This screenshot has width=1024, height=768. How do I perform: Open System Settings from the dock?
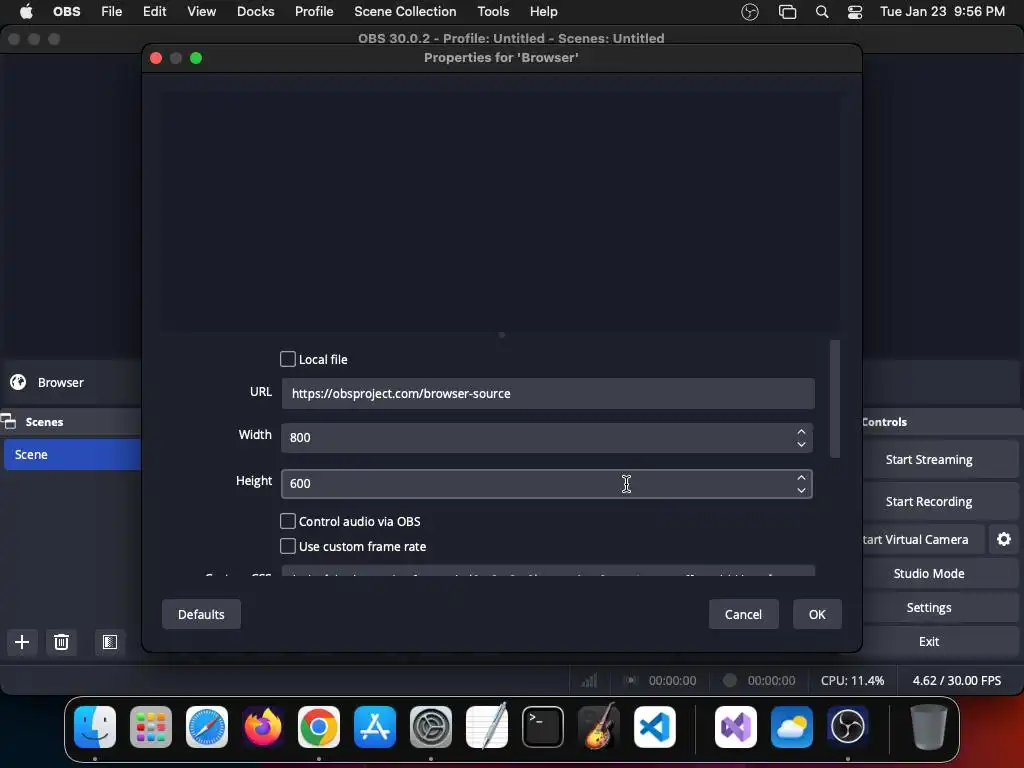point(431,727)
